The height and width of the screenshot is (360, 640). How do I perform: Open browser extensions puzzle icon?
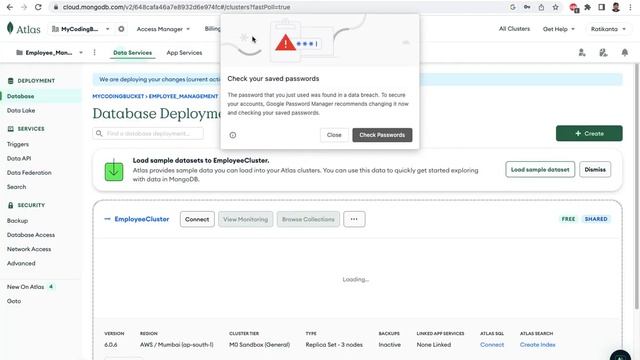pyautogui.click(x=587, y=7)
